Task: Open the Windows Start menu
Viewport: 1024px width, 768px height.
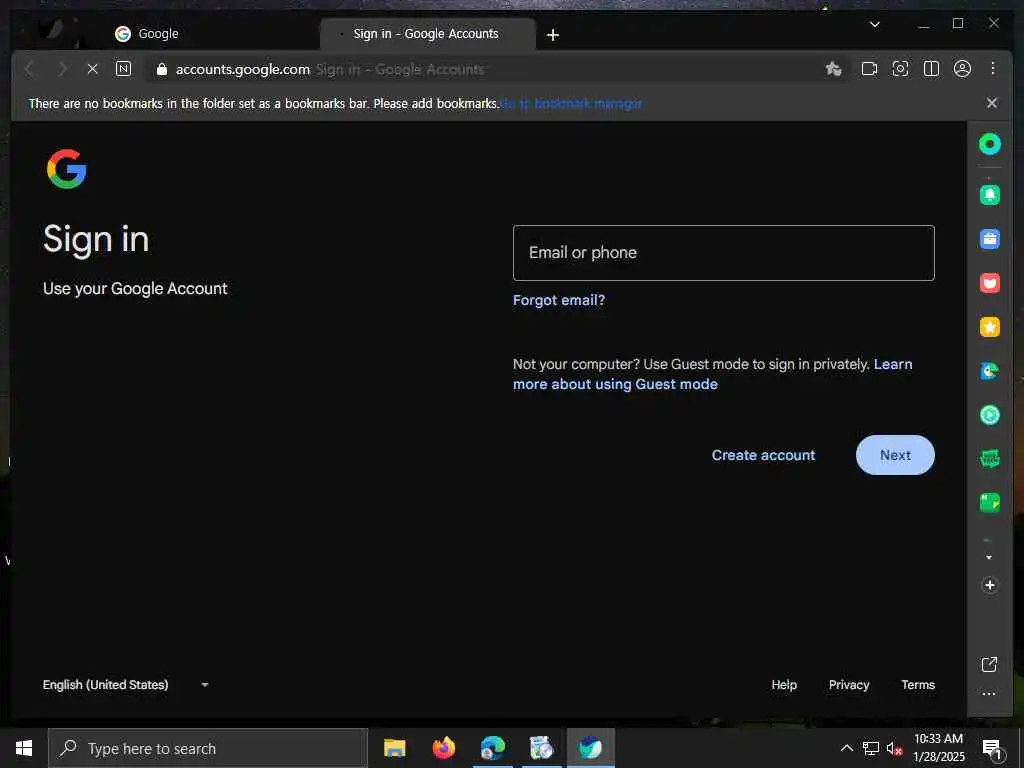Action: (24, 748)
